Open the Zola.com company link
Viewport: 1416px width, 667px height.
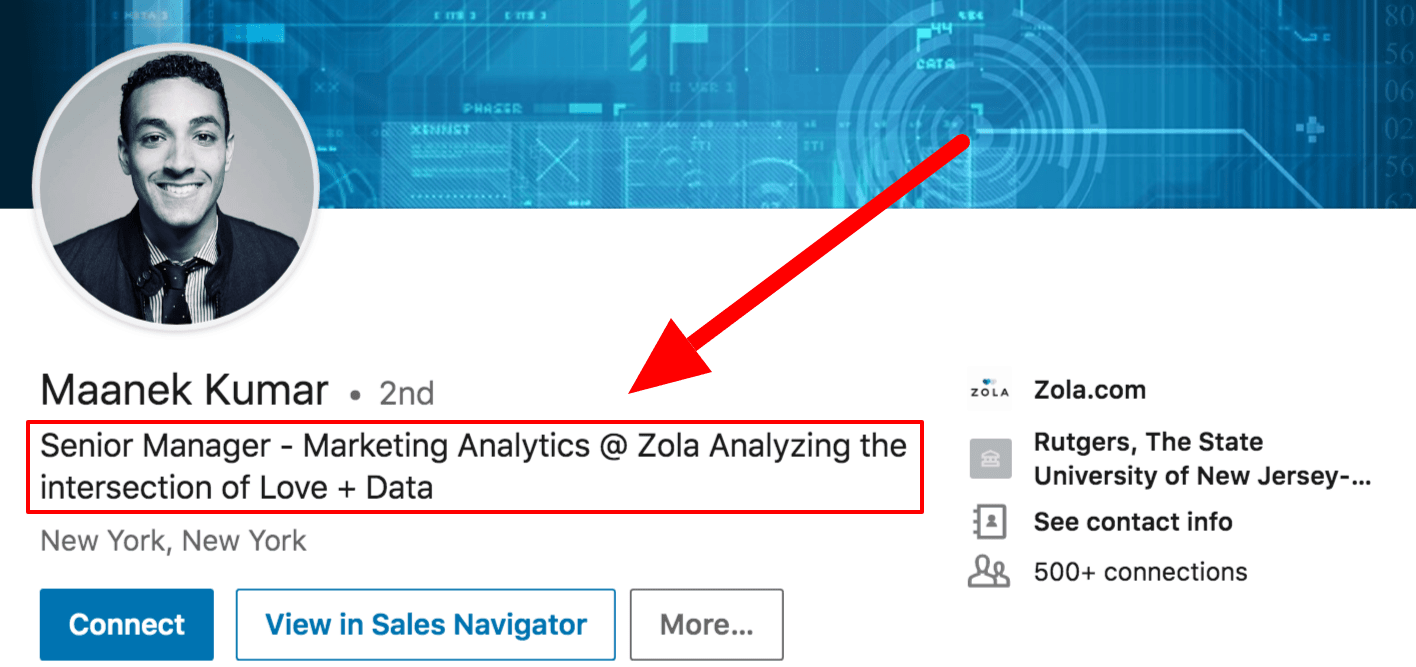click(1090, 391)
